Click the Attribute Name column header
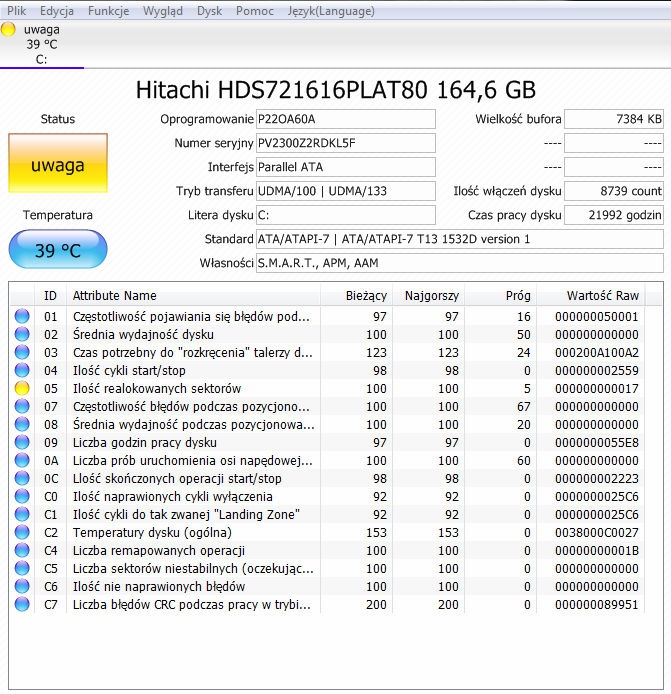The width and height of the screenshot is (671, 694). 193,295
